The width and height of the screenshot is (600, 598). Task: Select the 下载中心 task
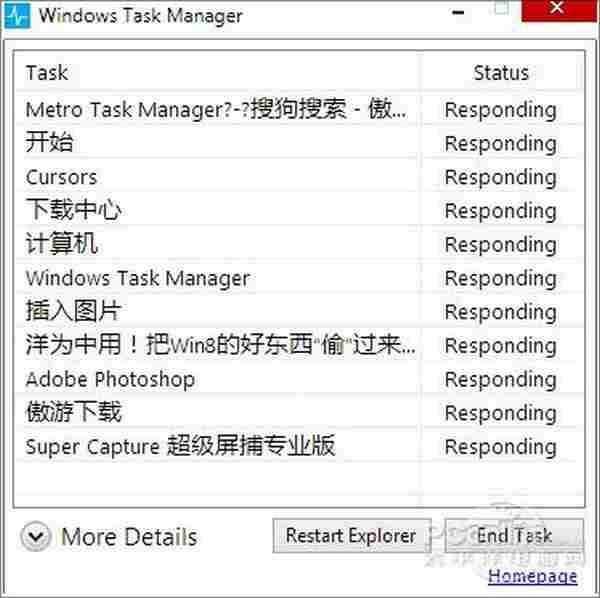click(x=74, y=211)
